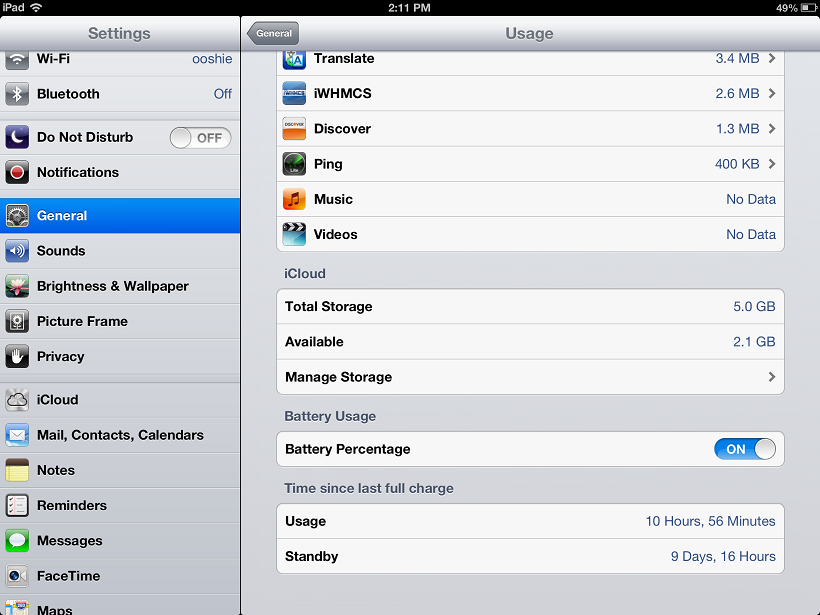
Task: Select Picture Frame settings entry
Action: coord(120,321)
